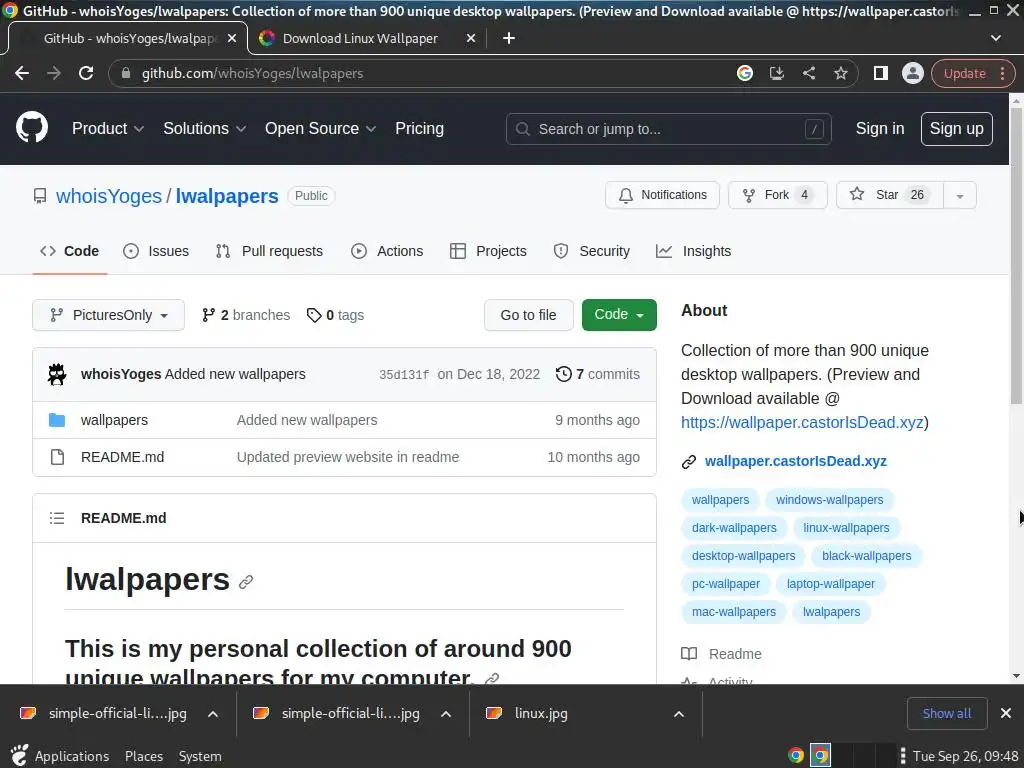
Task: Open the wallpaper.castorIsDead.xyz website link
Action: click(x=795, y=462)
